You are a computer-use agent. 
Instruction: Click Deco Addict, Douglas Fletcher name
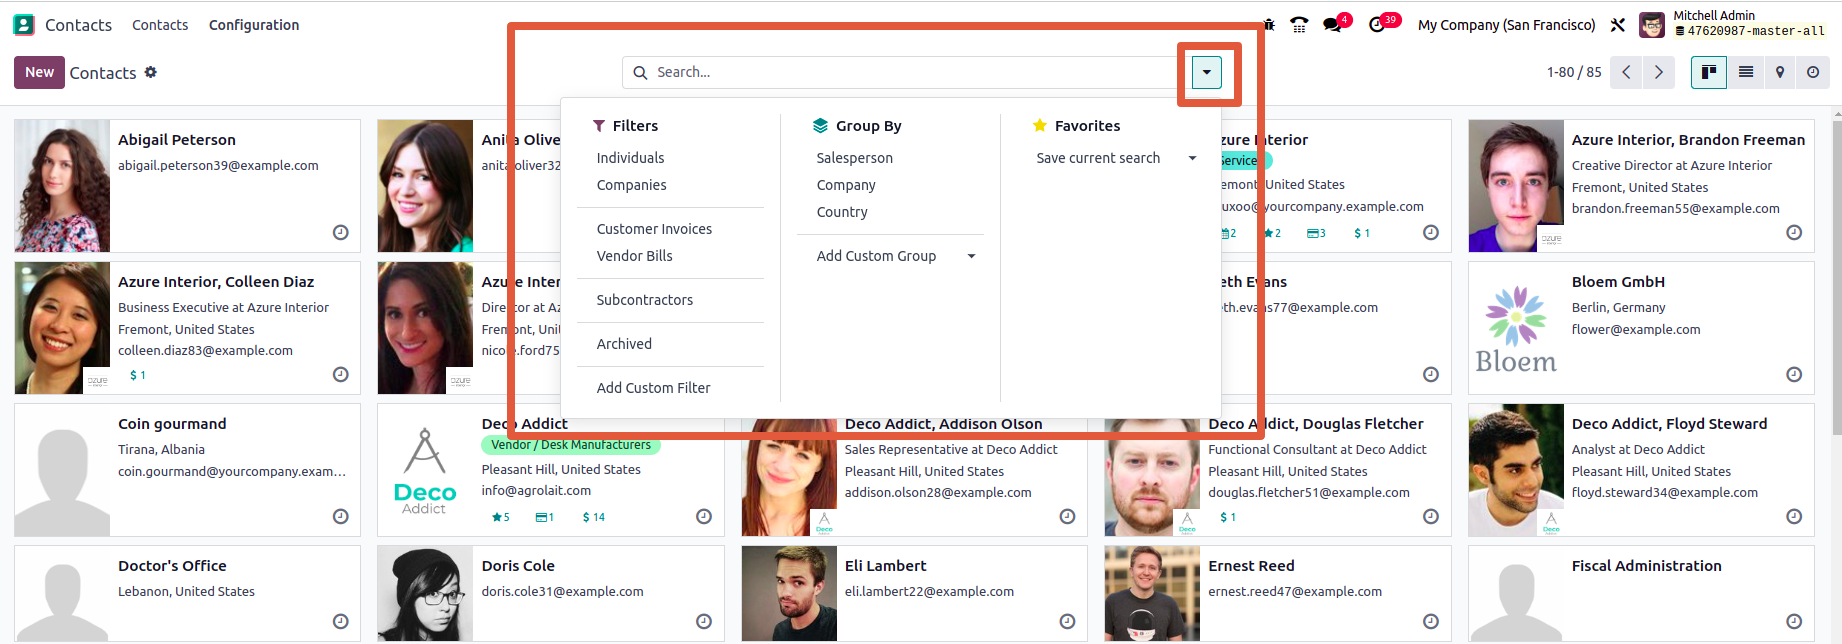tap(1316, 424)
